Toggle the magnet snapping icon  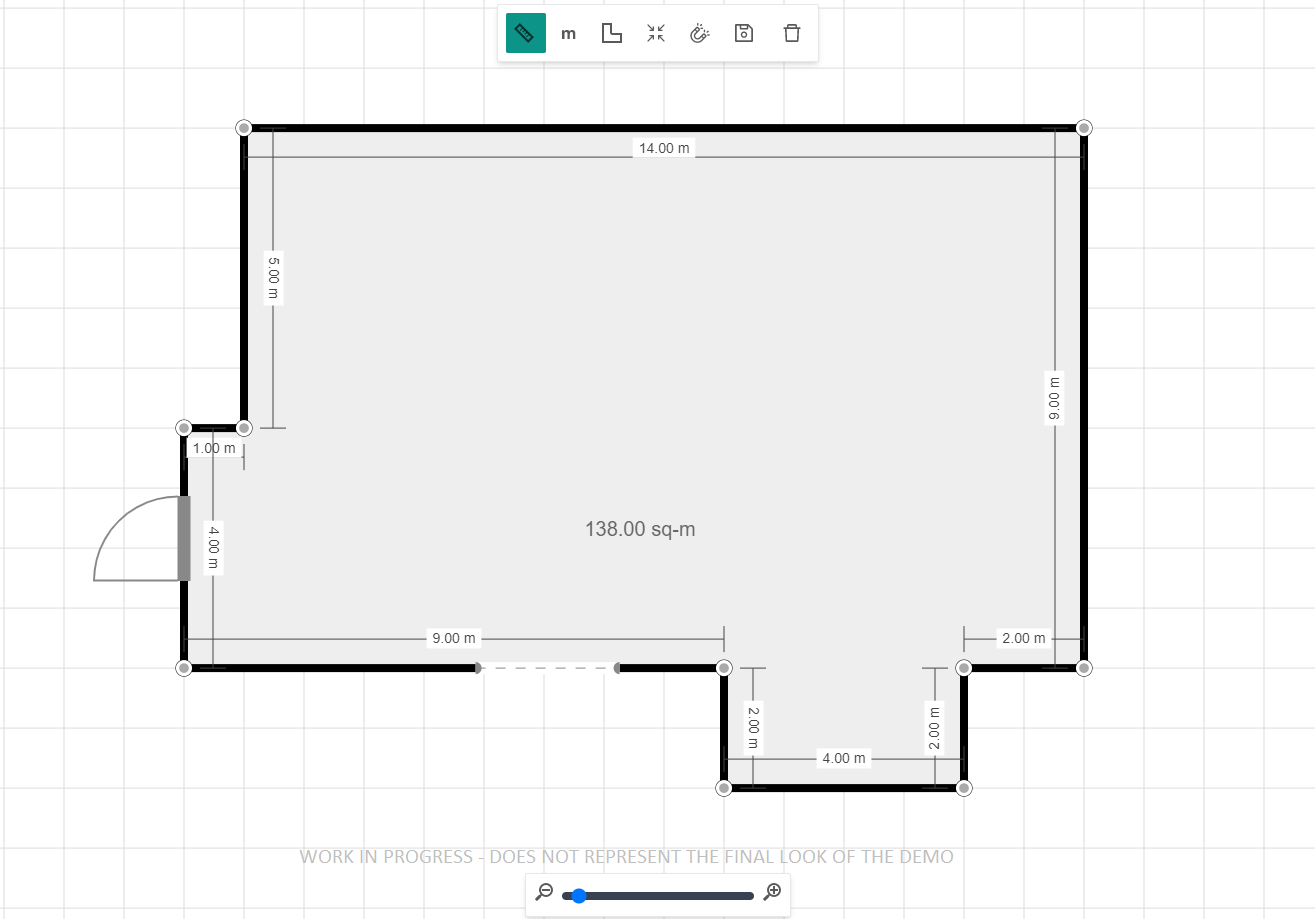(700, 33)
